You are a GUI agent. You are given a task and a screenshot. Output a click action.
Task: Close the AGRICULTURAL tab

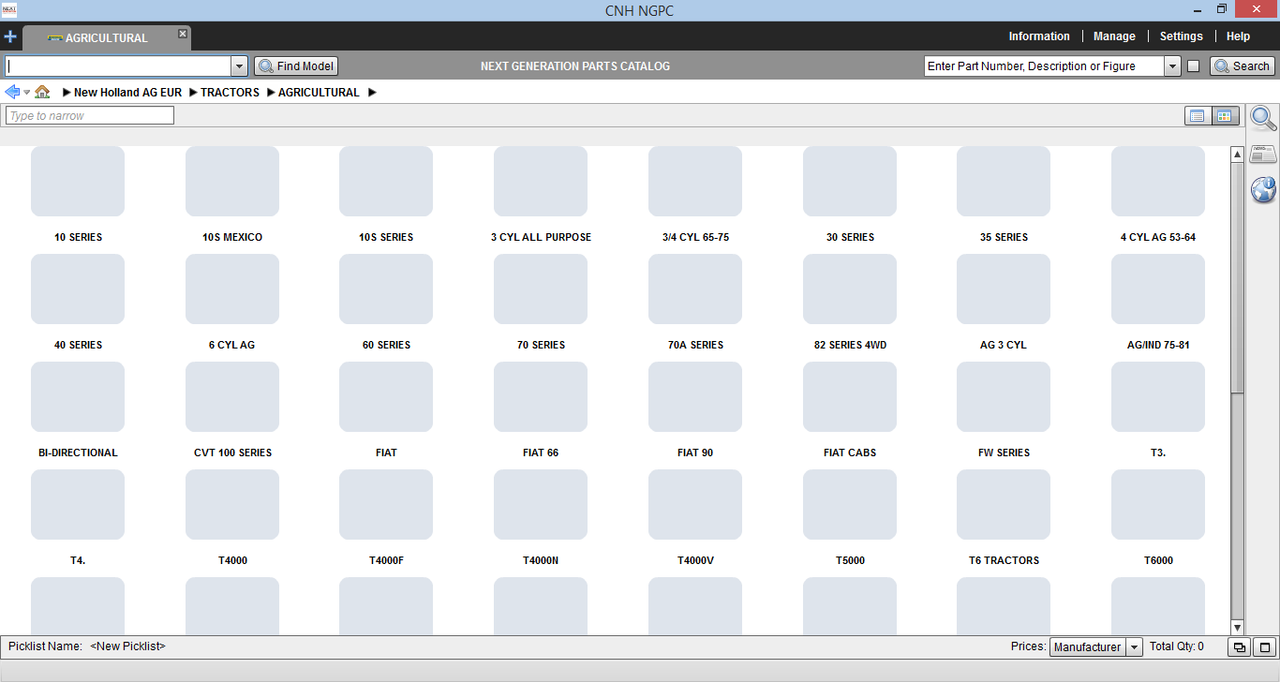[183, 33]
